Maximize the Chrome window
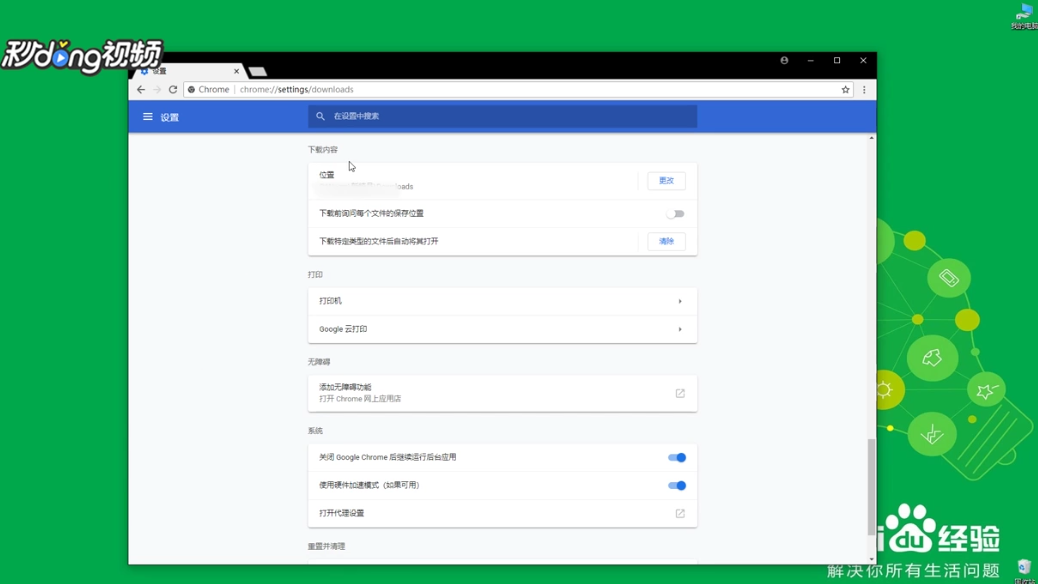The image size is (1038, 584). coord(837,60)
